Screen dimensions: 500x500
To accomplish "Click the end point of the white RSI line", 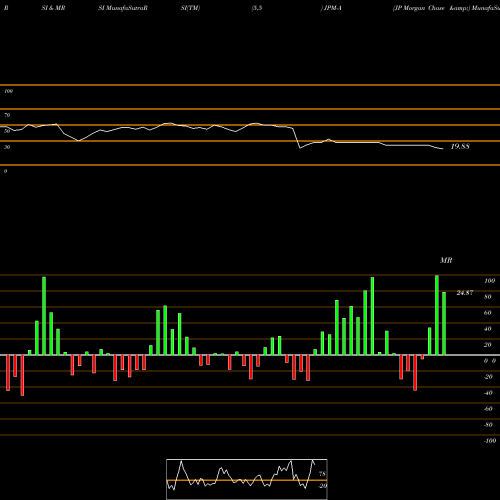I will 443,149.
